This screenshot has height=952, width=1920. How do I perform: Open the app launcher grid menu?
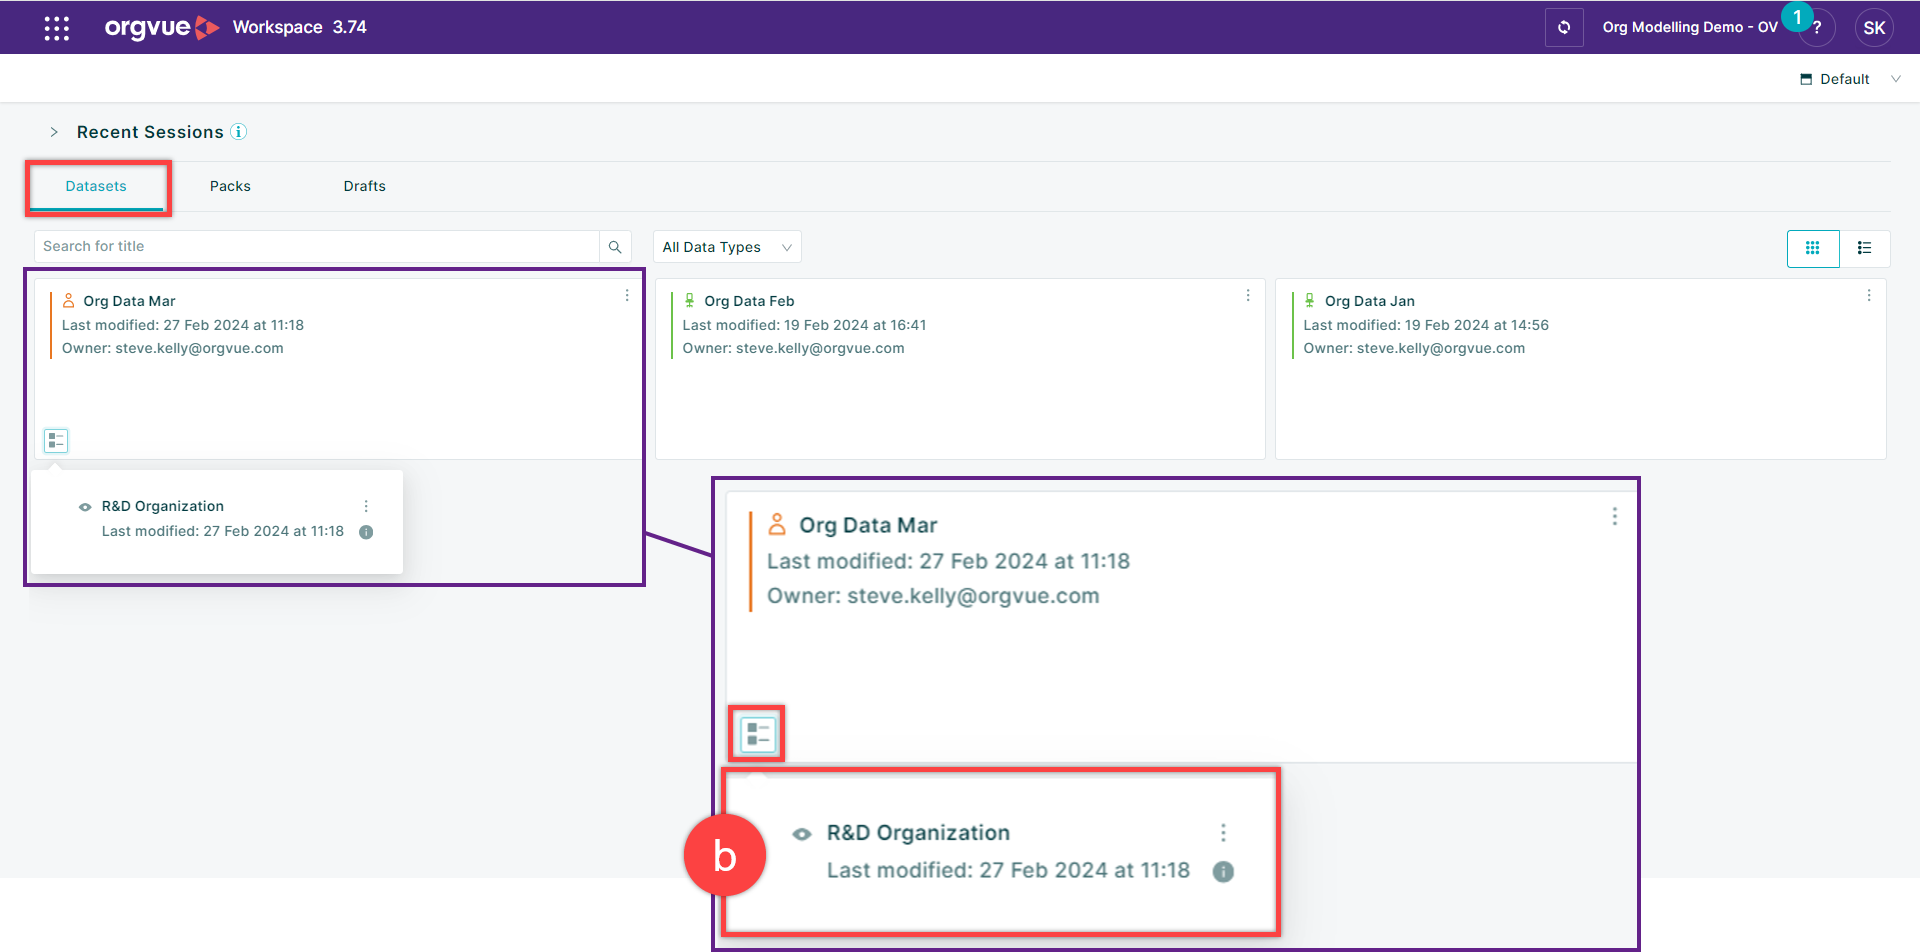pos(57,28)
